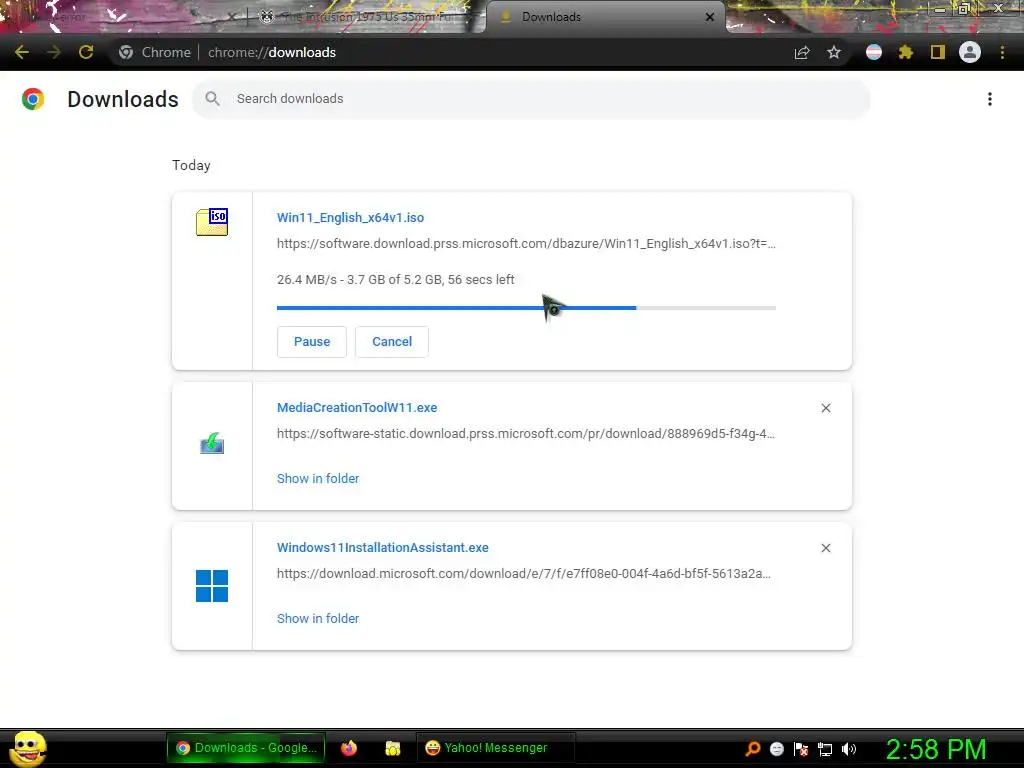Go back using the browser back arrow
This screenshot has height=768, width=1024.
[22, 52]
